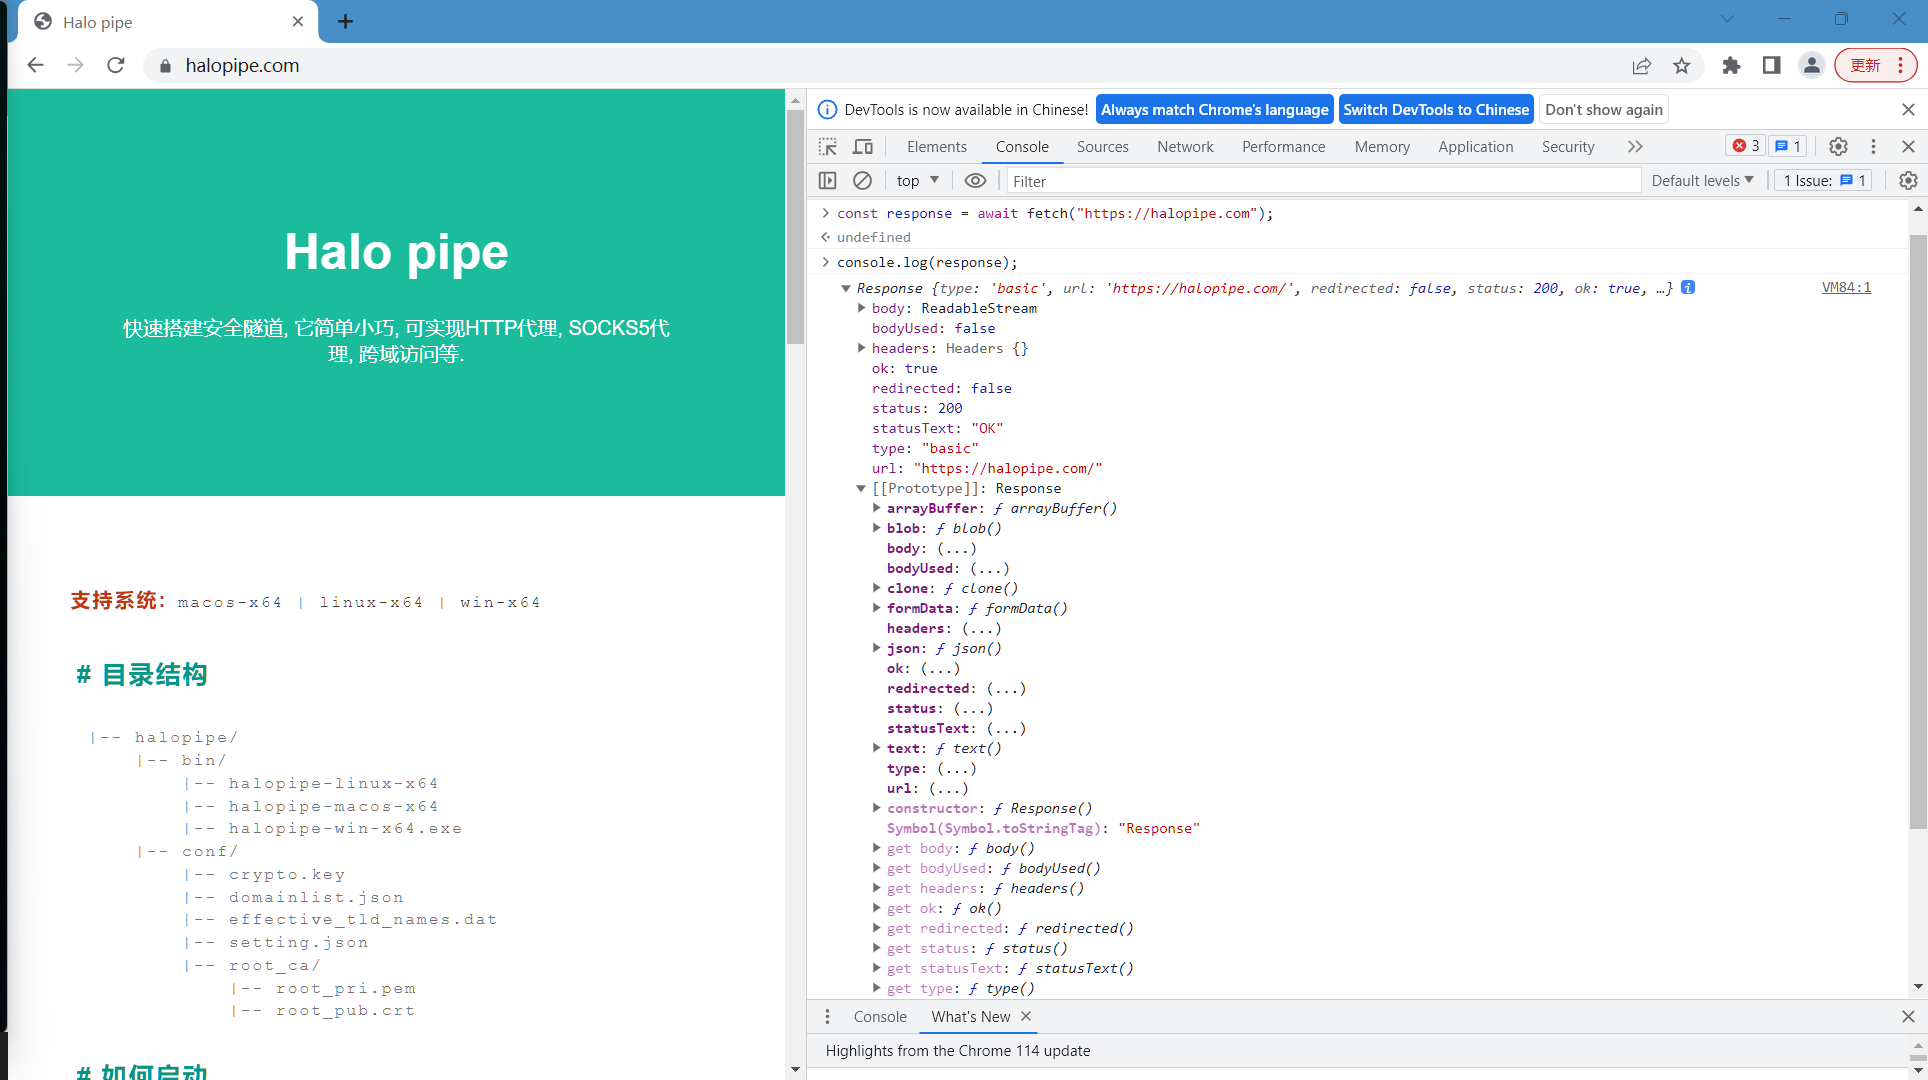Click the inspect element picker icon
Image resolution: width=1928 pixels, height=1080 pixels.
tap(827, 146)
